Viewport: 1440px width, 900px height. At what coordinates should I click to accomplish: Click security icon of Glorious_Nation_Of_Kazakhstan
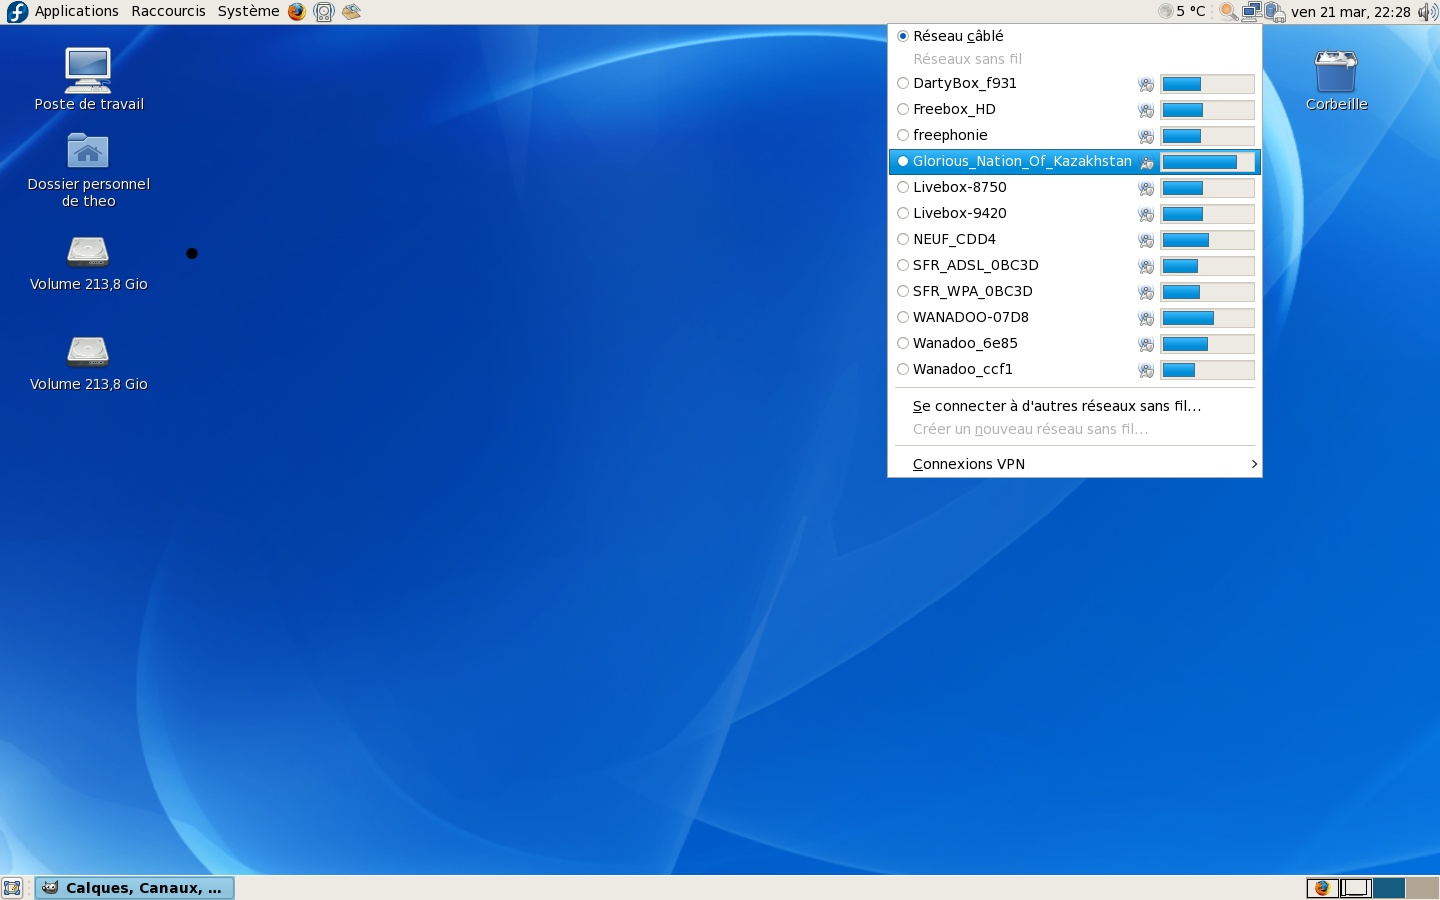coord(1146,162)
